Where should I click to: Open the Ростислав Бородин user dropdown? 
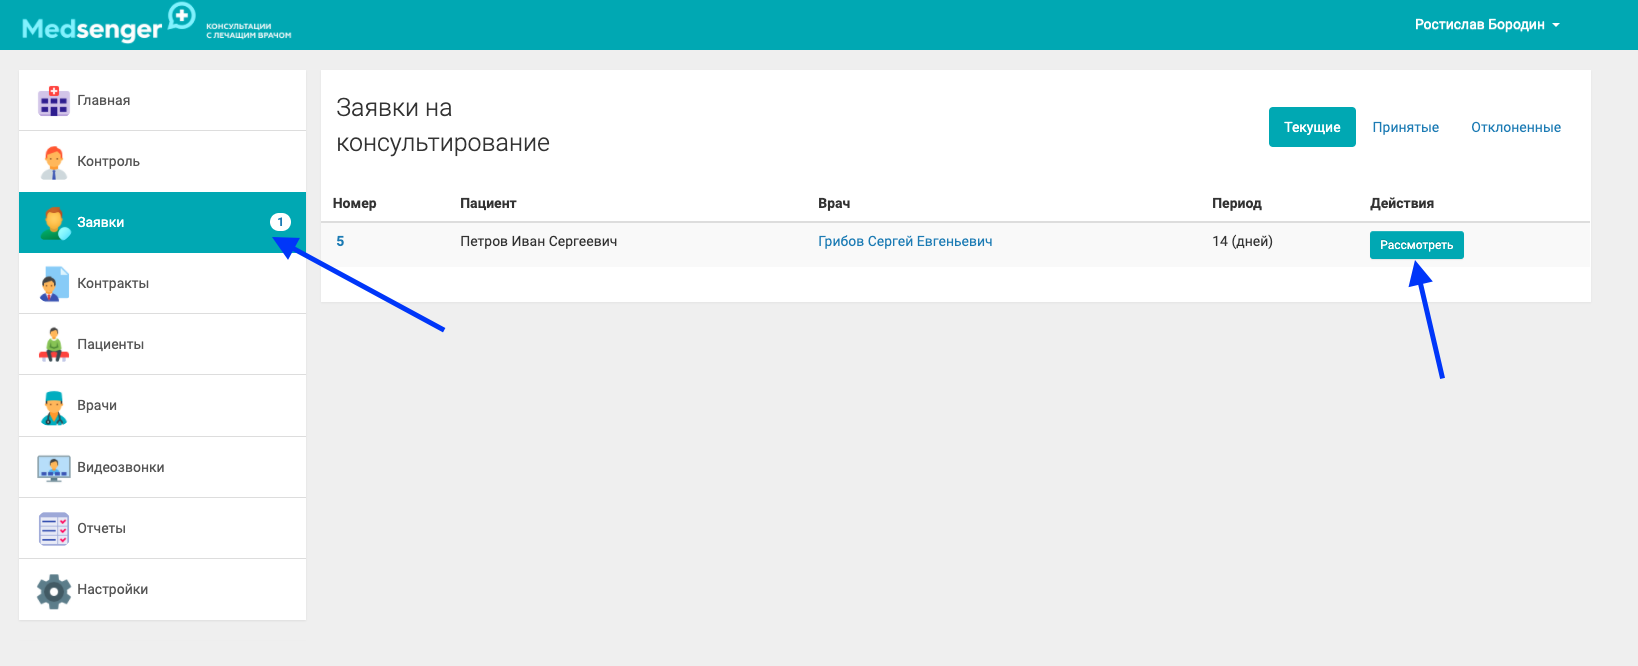point(1486,25)
